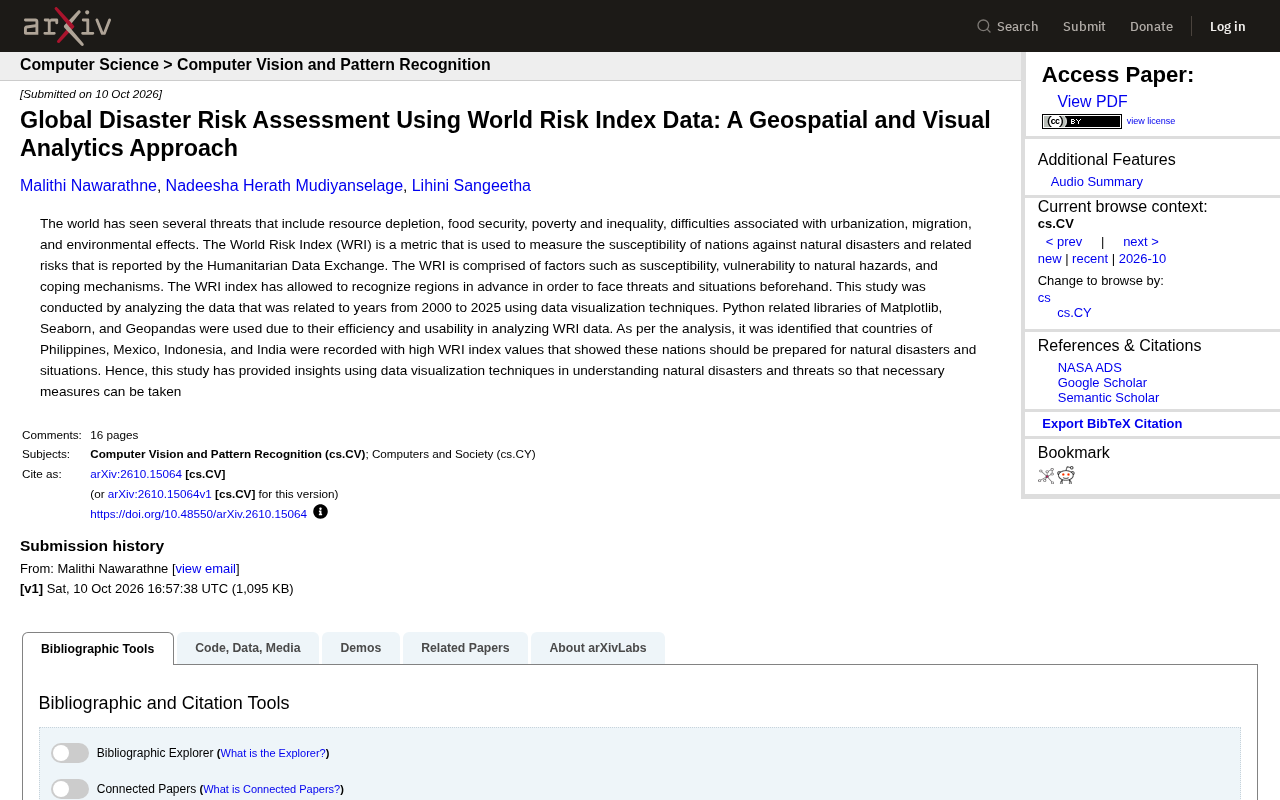1280x800 pixels.
Task: Click Export BibTeX Citation
Action: (x=1112, y=424)
